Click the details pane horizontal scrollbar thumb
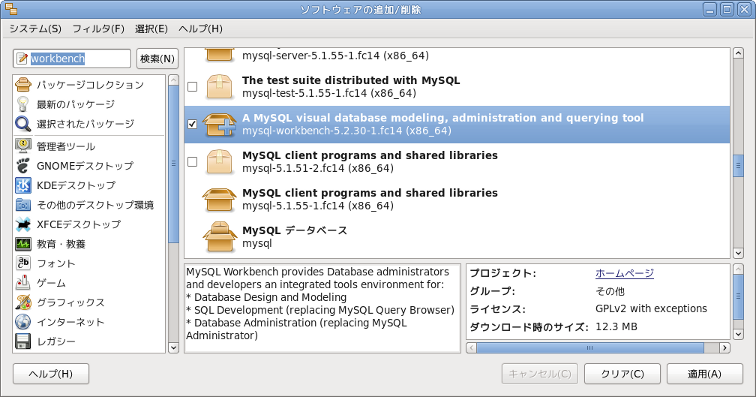Screen dimensions: 756x397 pos(590,348)
